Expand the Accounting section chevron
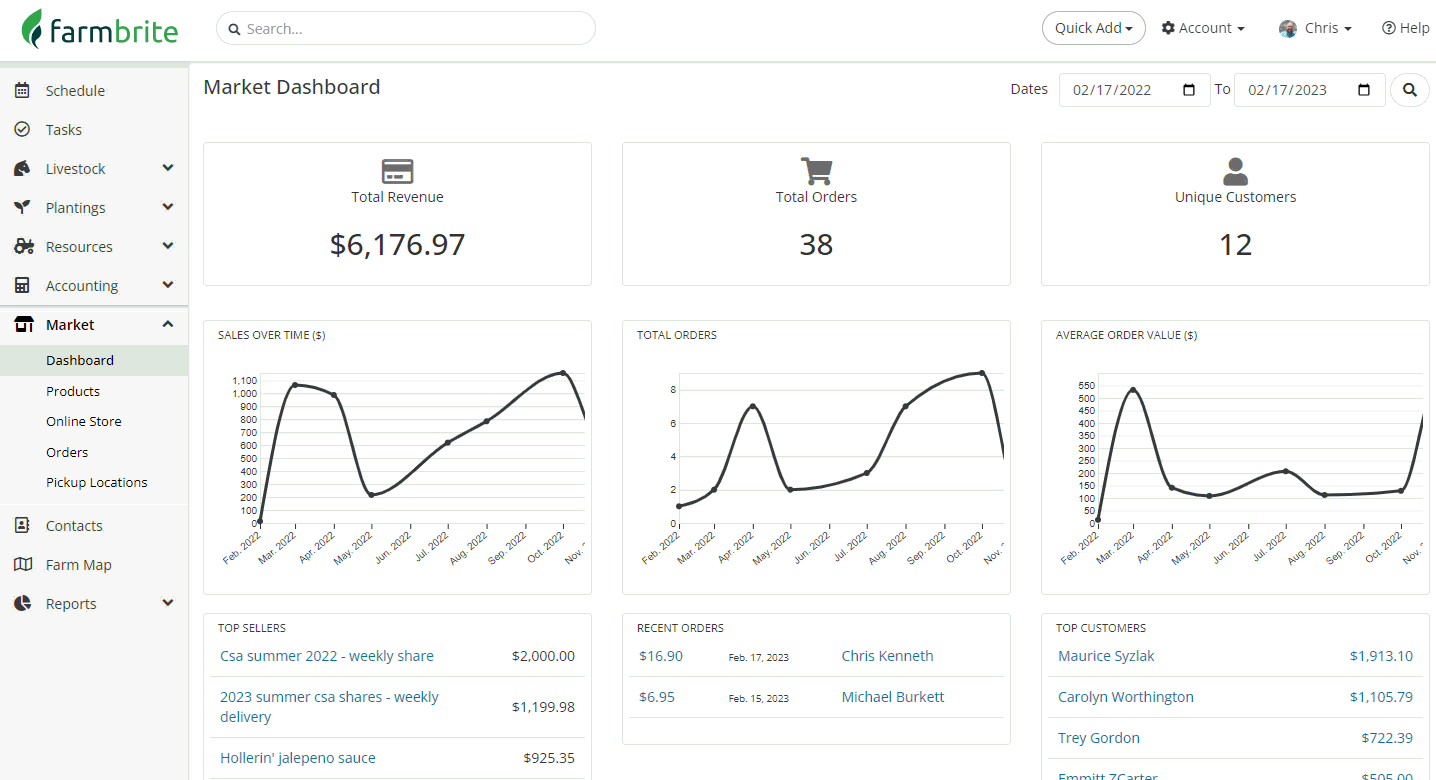This screenshot has height=780, width=1436. click(168, 285)
